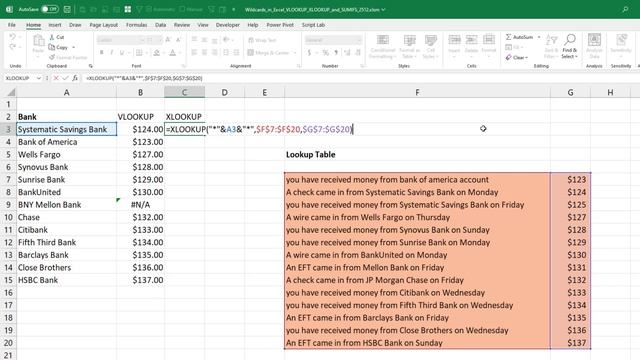Toggle Italic formatting
Image resolution: width=640 pixels, height=360 pixels.
(111, 53)
